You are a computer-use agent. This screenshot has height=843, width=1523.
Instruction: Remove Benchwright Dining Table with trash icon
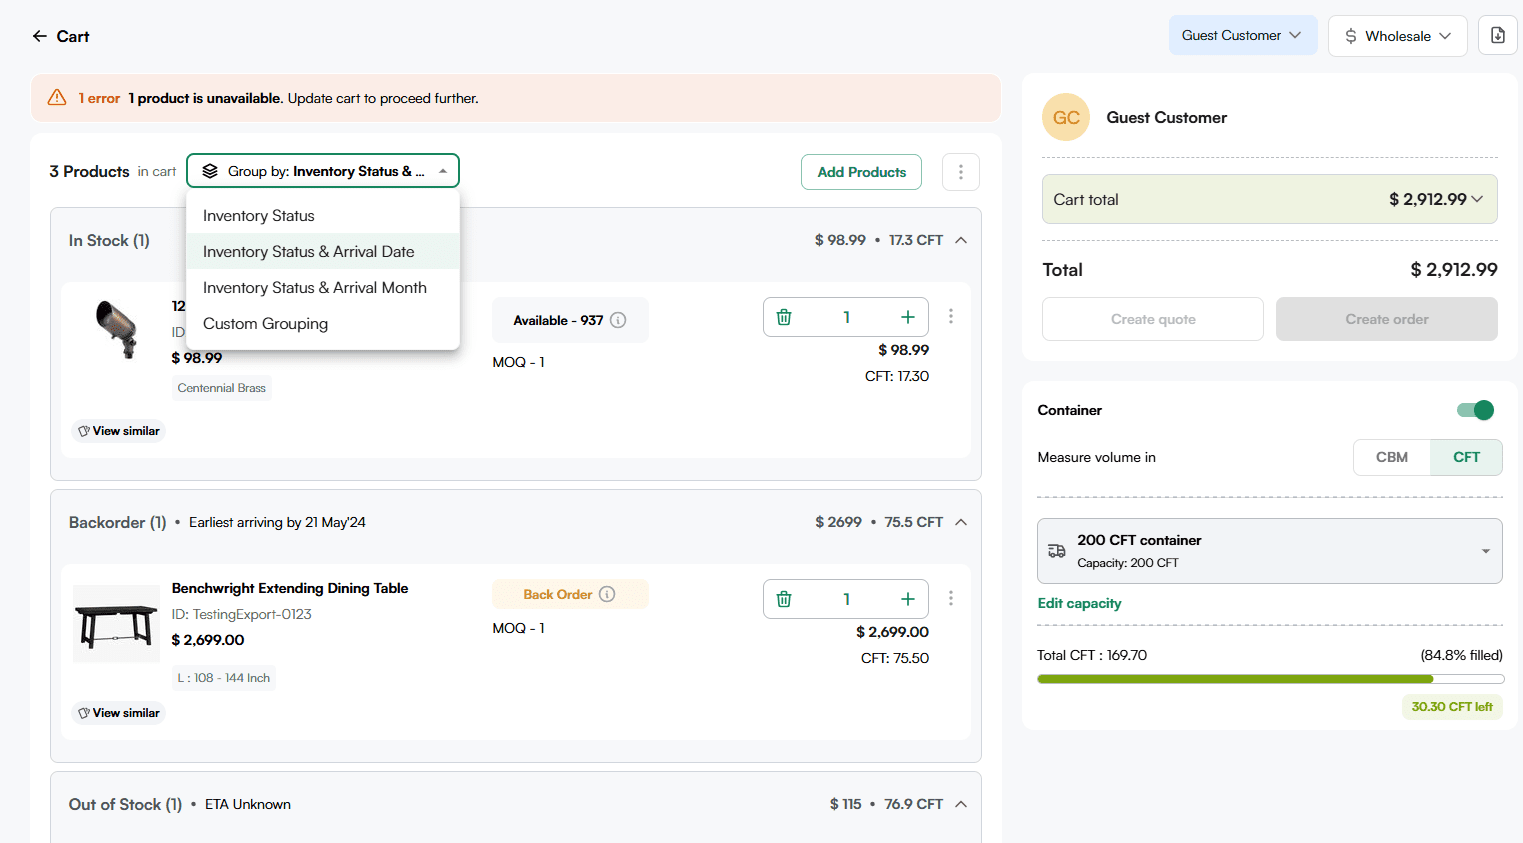coord(784,599)
